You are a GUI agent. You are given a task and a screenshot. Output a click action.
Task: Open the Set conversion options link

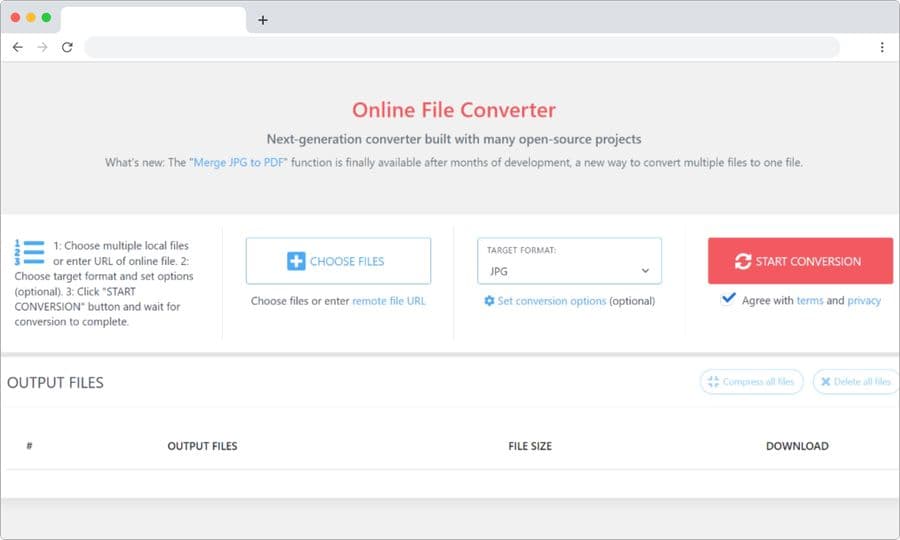click(x=551, y=301)
